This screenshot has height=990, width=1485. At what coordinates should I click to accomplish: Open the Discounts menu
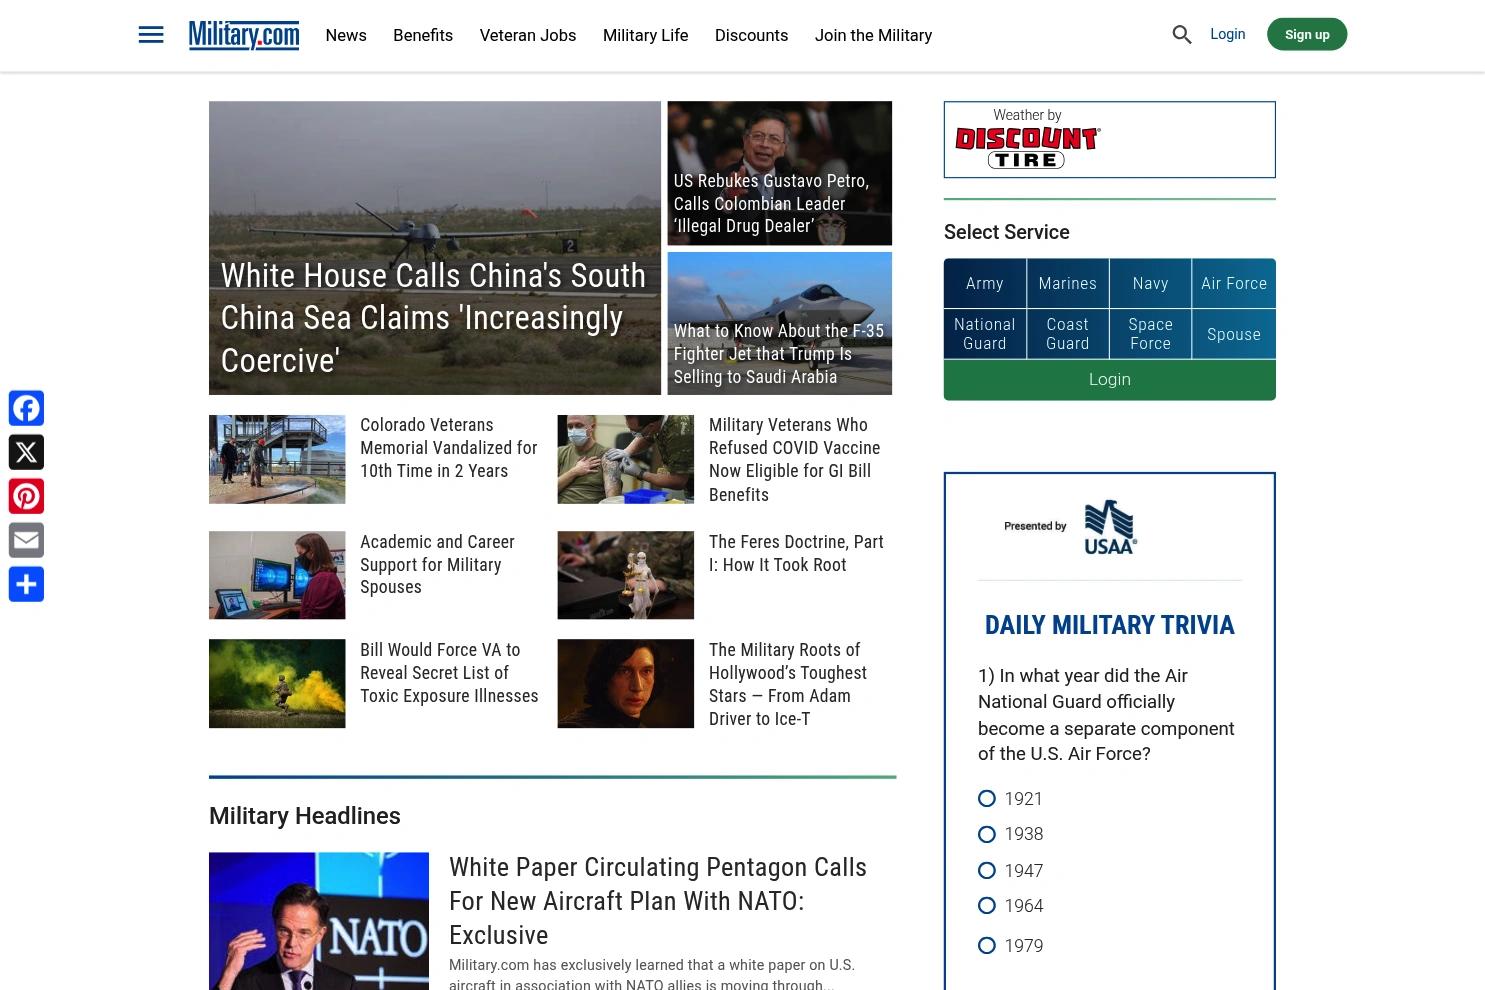pyautogui.click(x=751, y=35)
